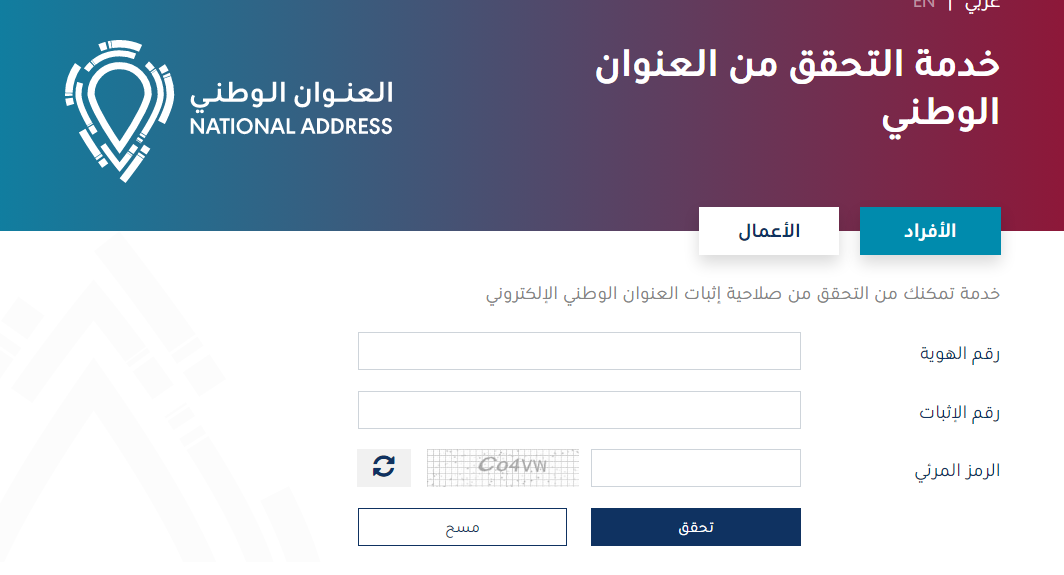Submit the form with تحقق button
The width and height of the screenshot is (1064, 575).
(x=696, y=527)
